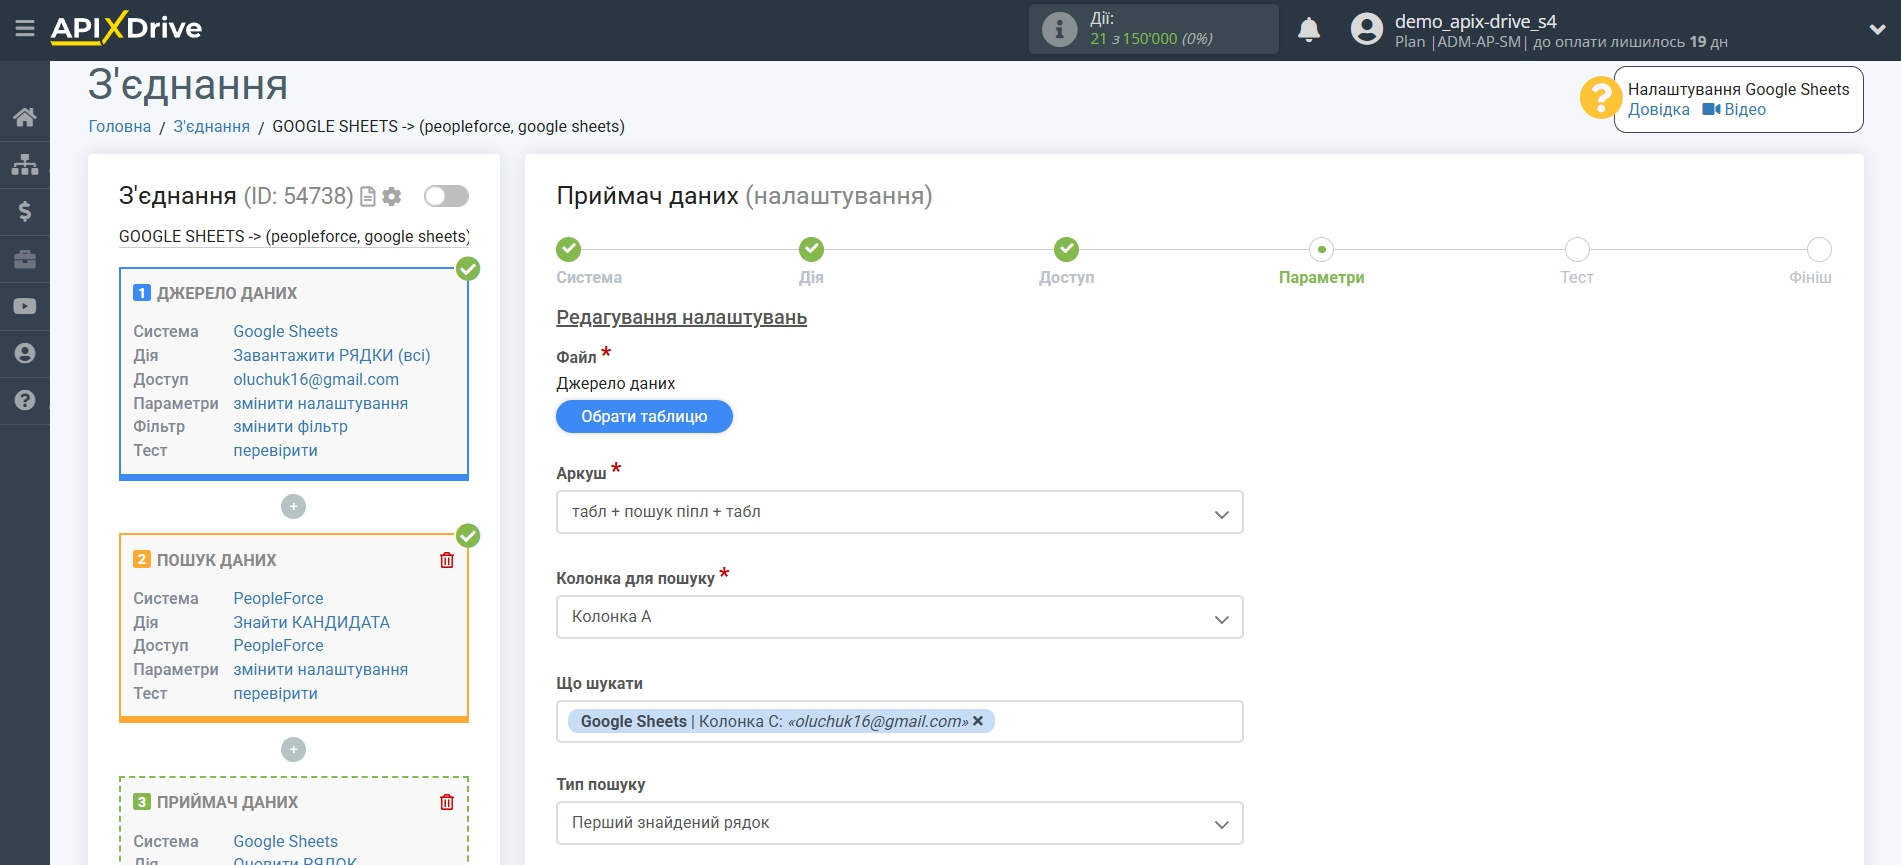Screen dimensions: 1901x865
Task: Open the Довідка help link
Action: point(1658,110)
